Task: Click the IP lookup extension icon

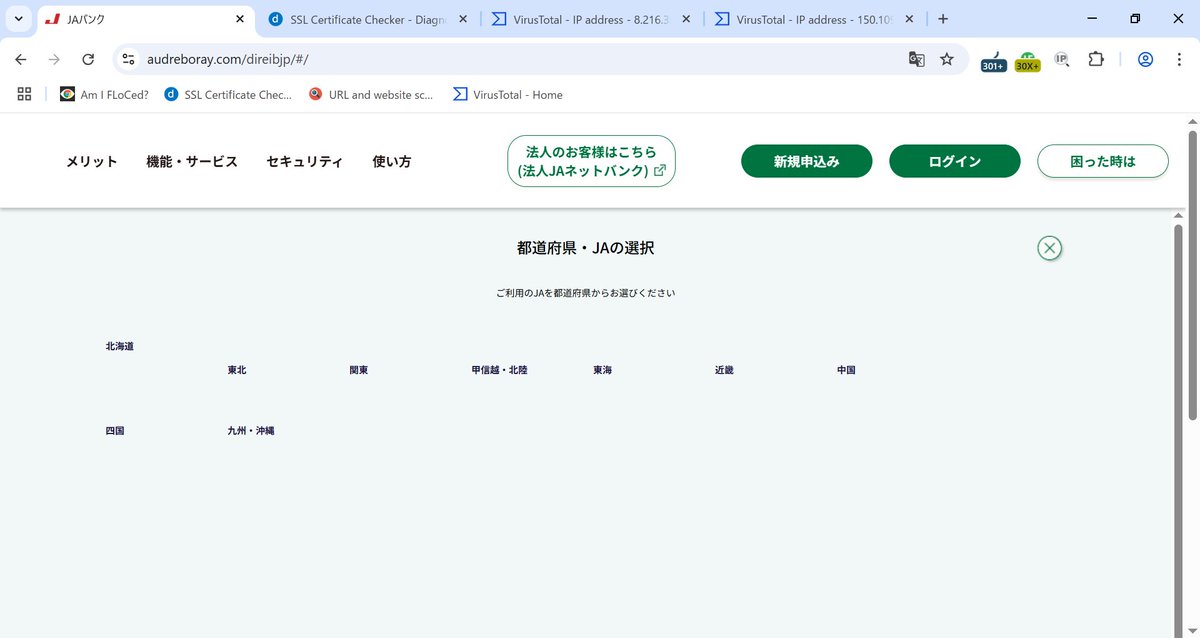Action: (1061, 59)
